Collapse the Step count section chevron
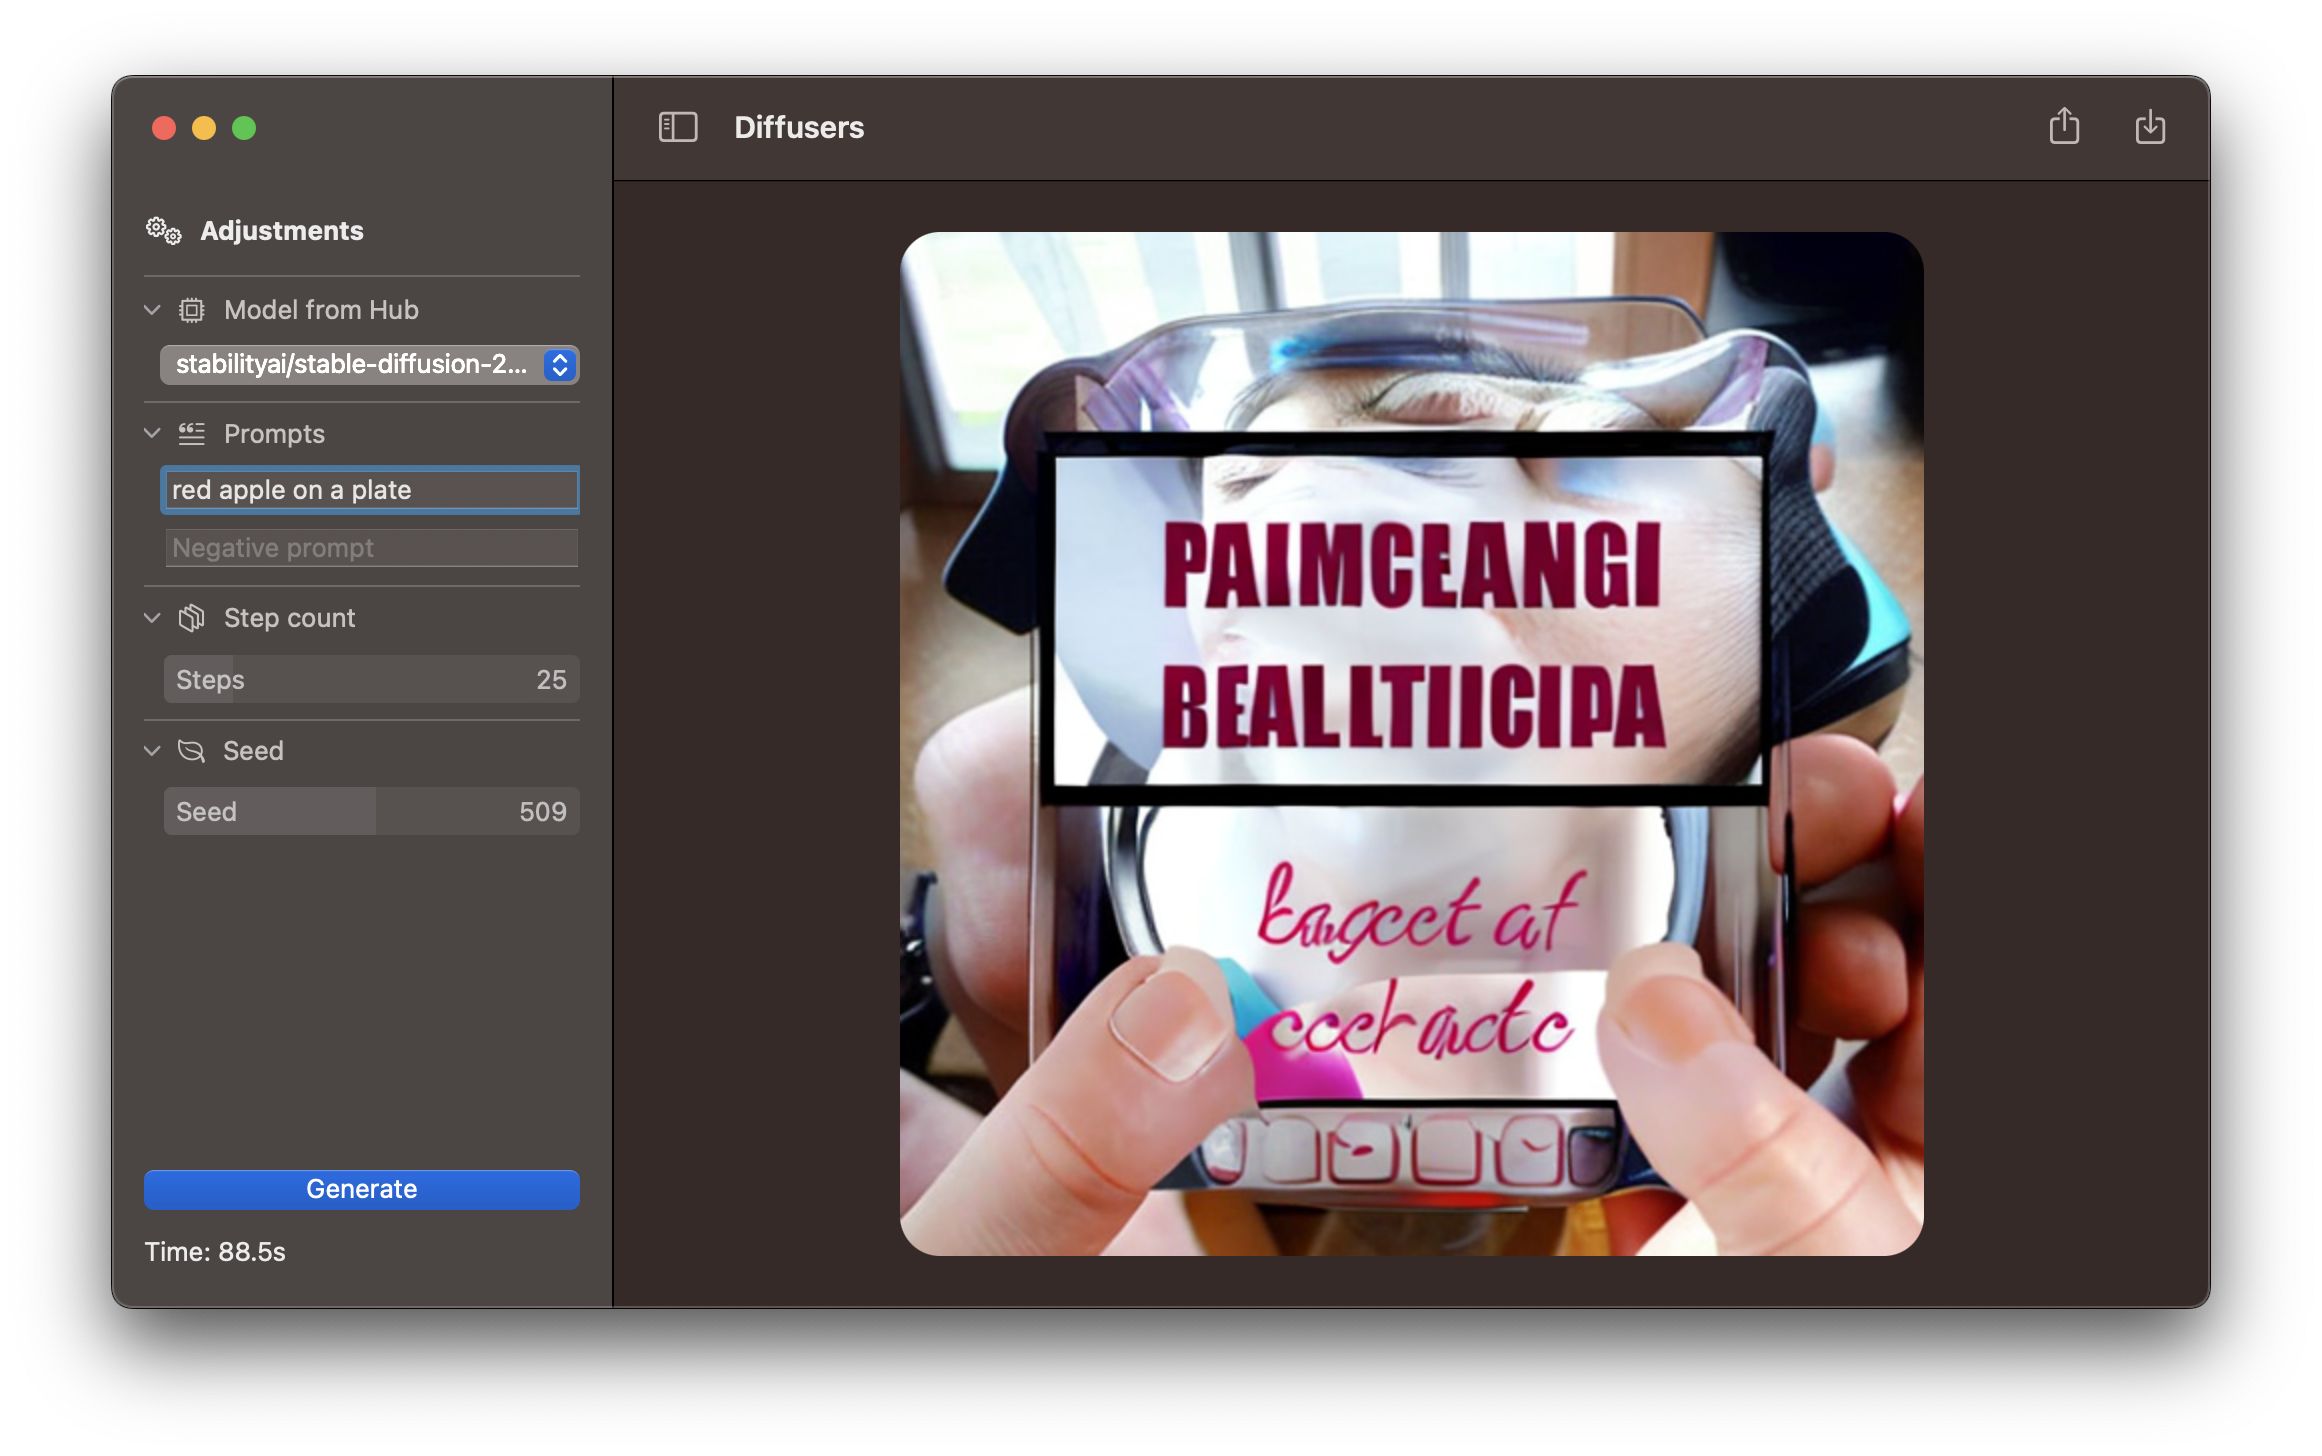This screenshot has width=2322, height=1456. pos(152,618)
